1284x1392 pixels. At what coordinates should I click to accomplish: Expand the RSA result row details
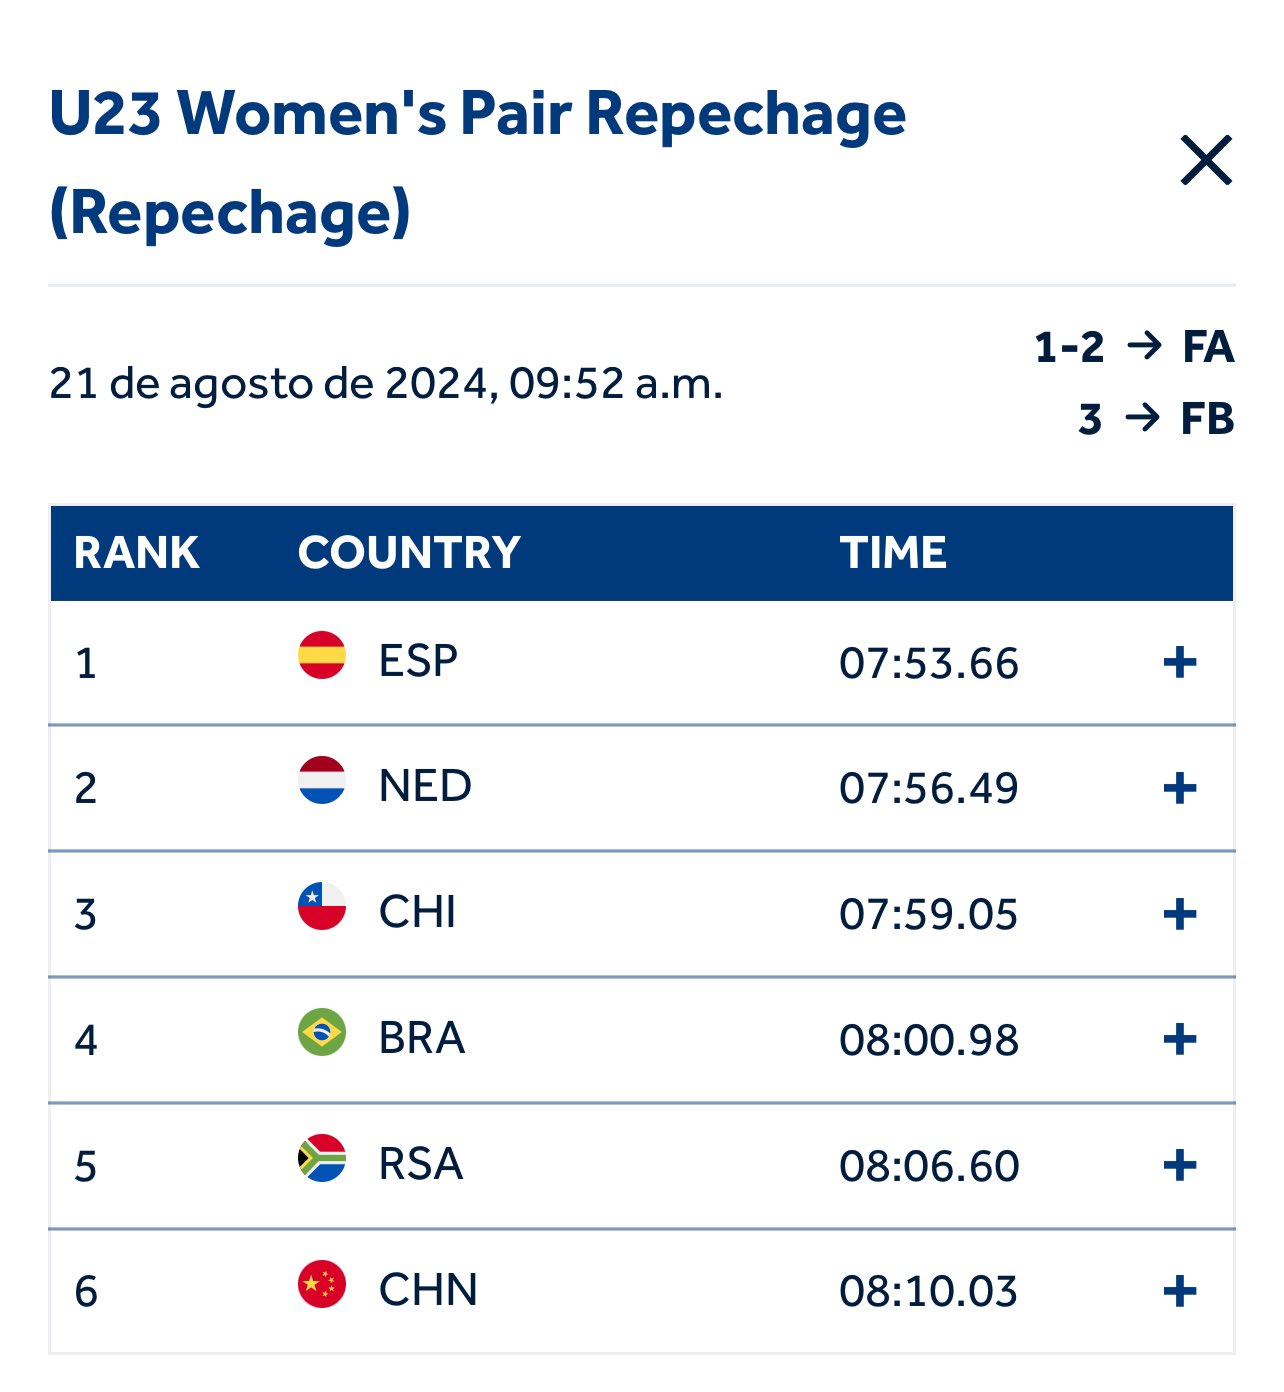(x=1180, y=1165)
